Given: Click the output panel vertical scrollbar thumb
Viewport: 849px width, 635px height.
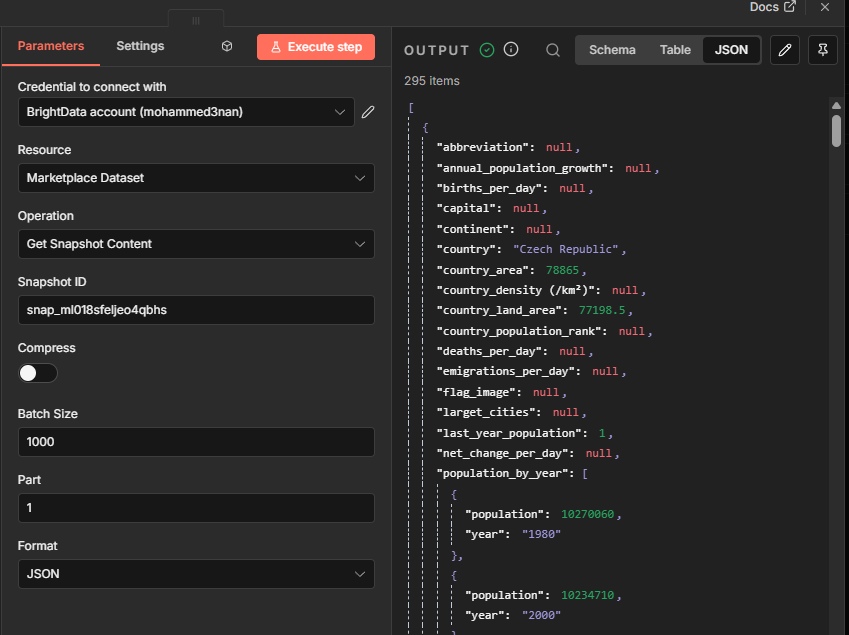Looking at the screenshot, I should click(x=836, y=130).
